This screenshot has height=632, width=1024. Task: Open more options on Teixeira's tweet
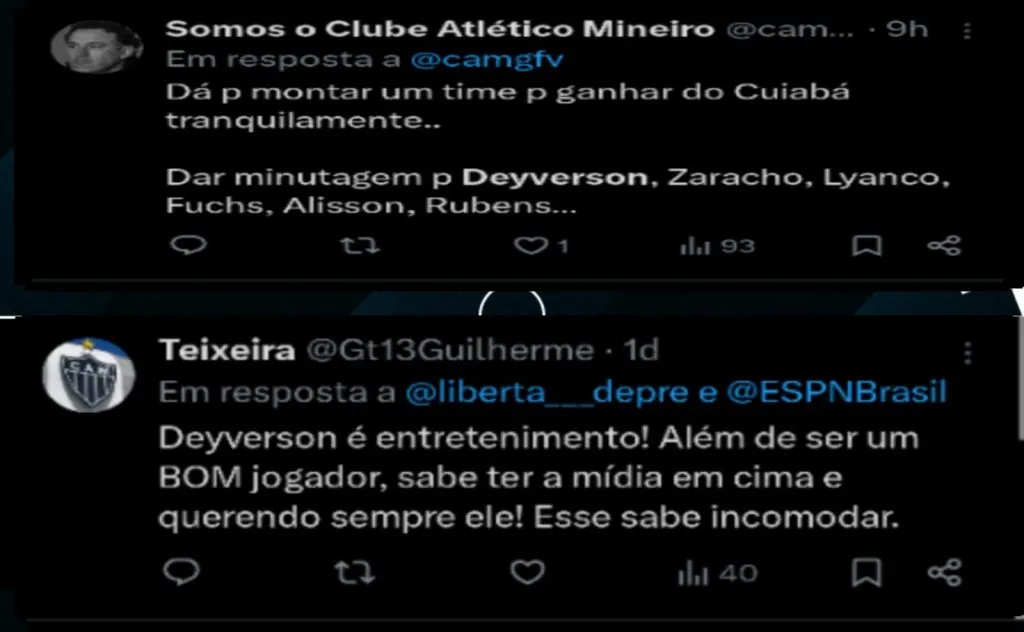click(x=967, y=353)
